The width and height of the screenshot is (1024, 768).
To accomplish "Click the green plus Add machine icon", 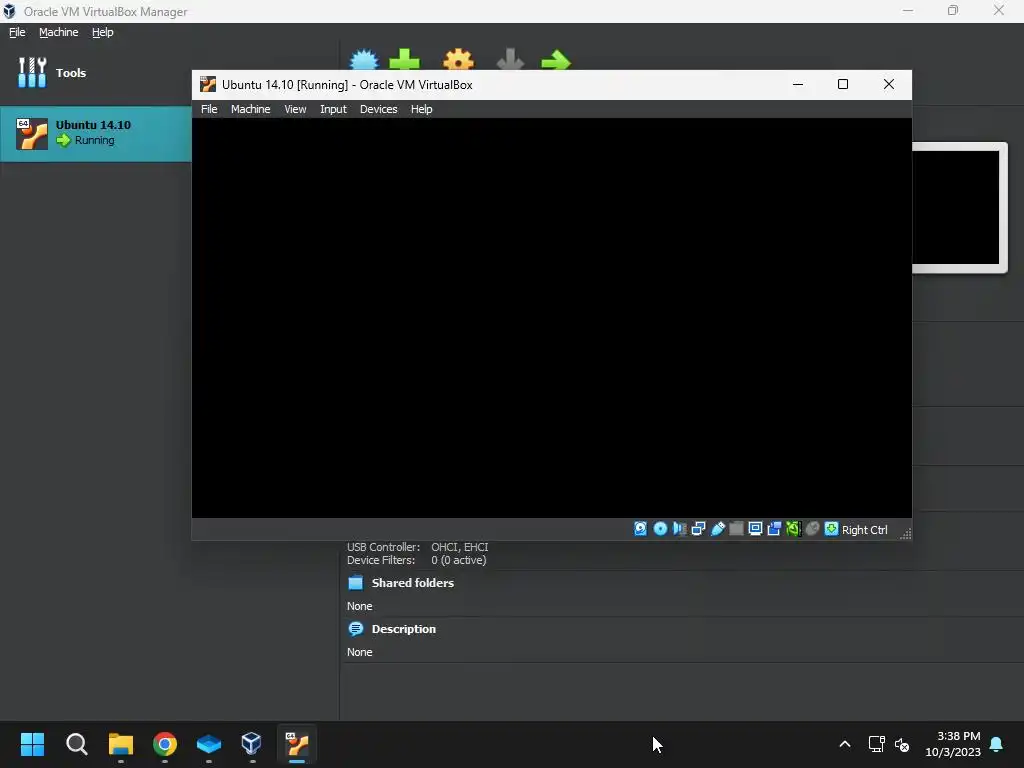I will point(405,59).
